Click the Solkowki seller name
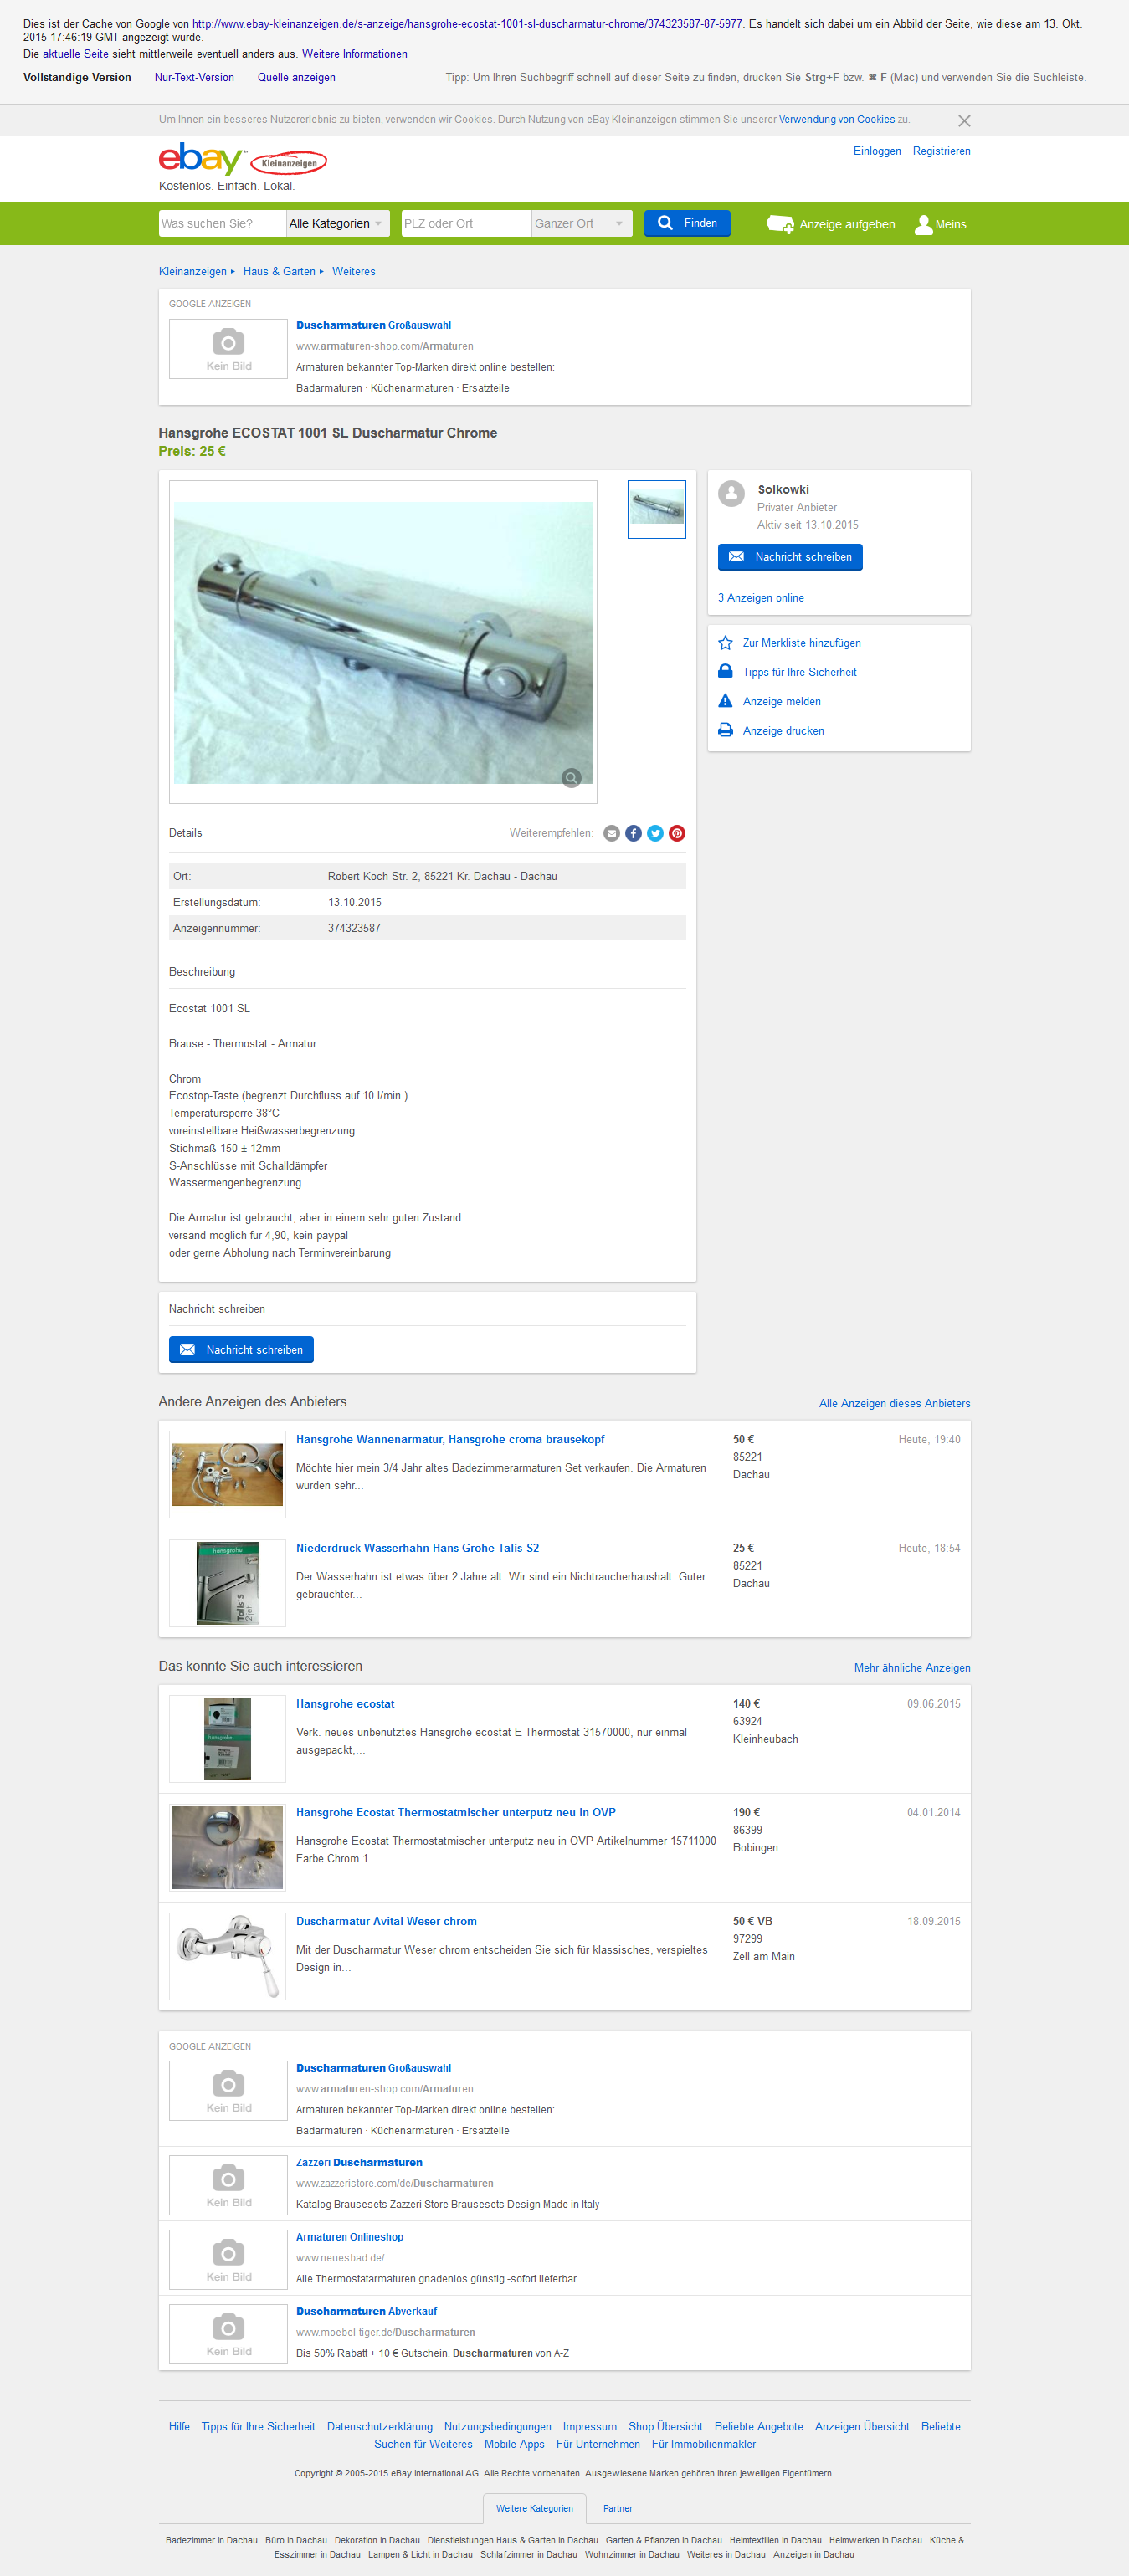Screen dimensions: 1129x2576 pos(783,490)
